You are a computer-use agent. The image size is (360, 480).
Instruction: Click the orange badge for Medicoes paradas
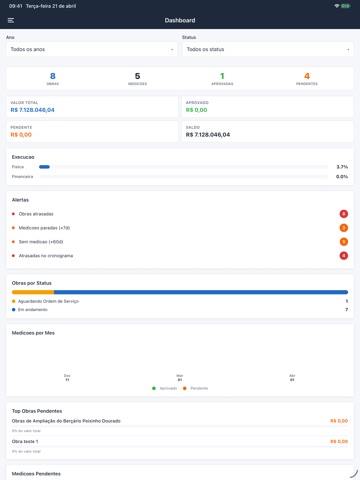(344, 228)
